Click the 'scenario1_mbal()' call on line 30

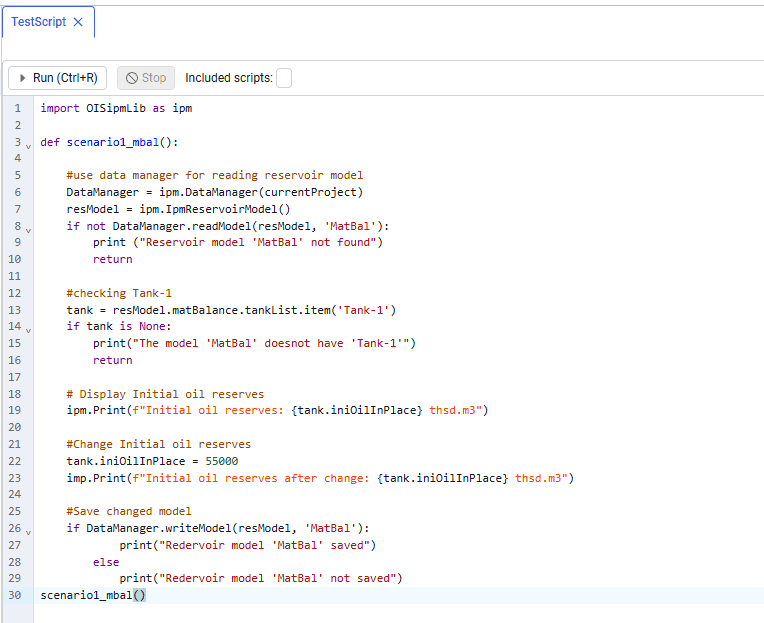click(93, 596)
